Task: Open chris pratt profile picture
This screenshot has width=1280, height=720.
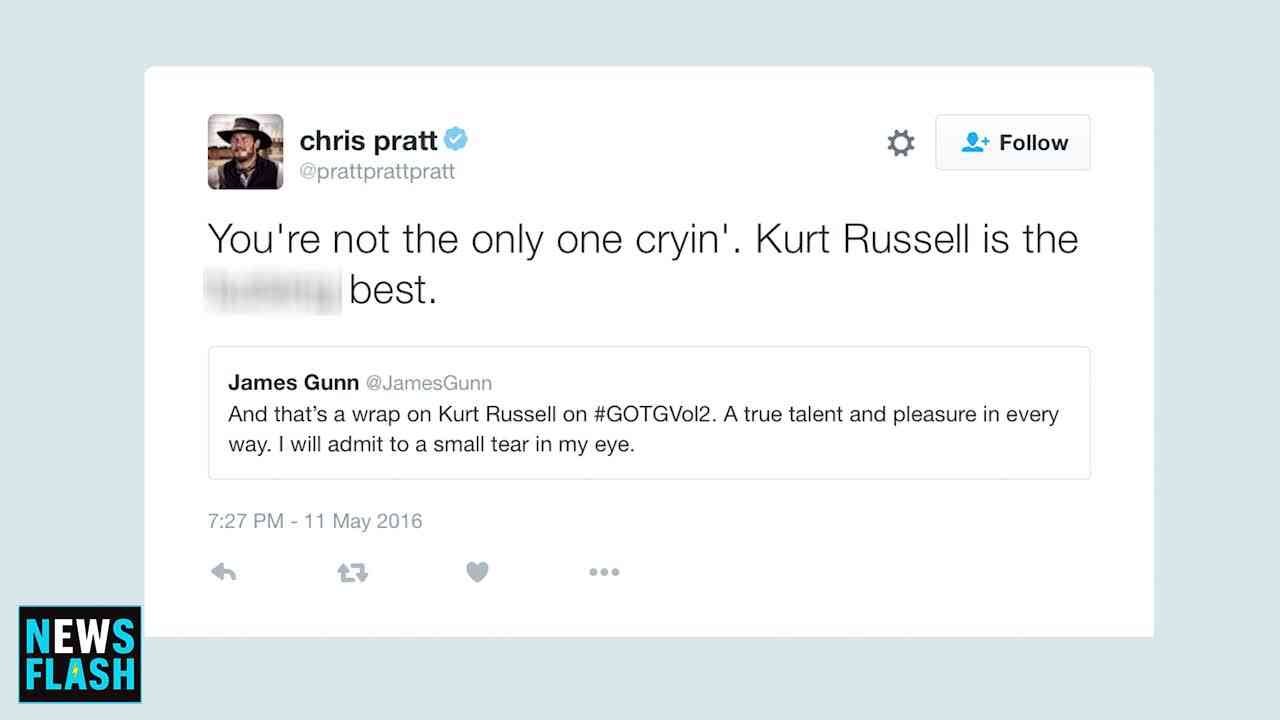Action: point(246,152)
